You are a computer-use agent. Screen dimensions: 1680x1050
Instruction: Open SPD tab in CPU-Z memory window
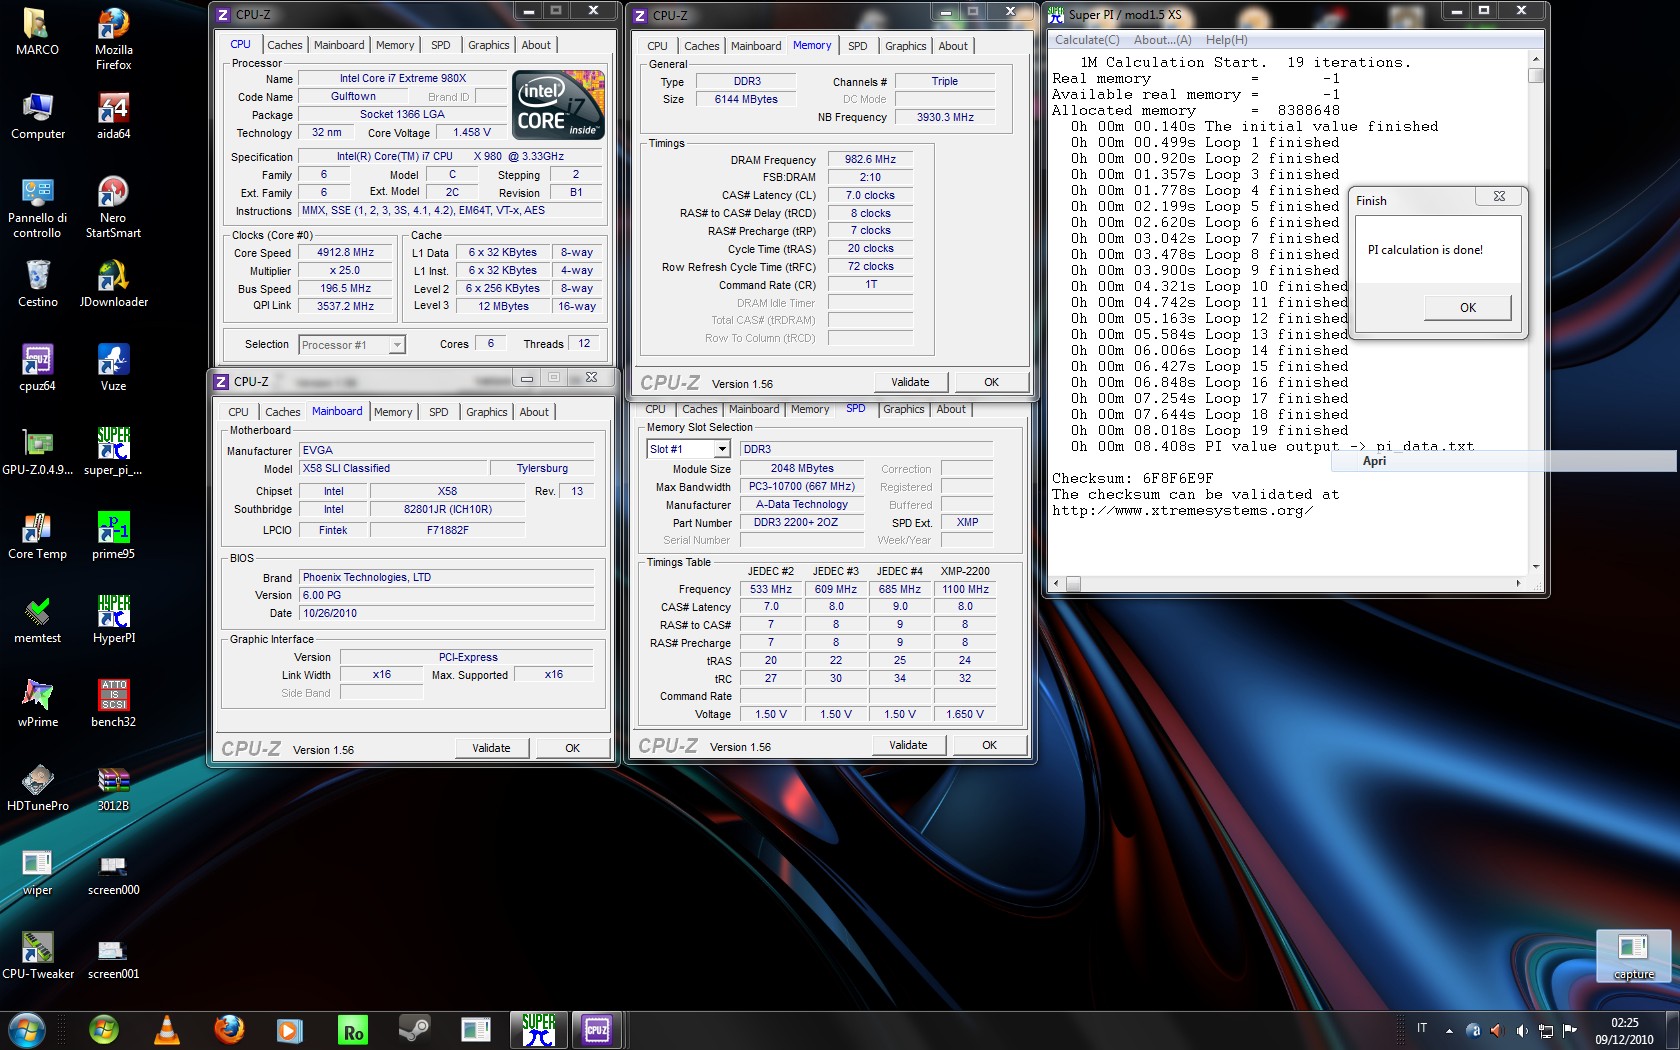pos(857,46)
